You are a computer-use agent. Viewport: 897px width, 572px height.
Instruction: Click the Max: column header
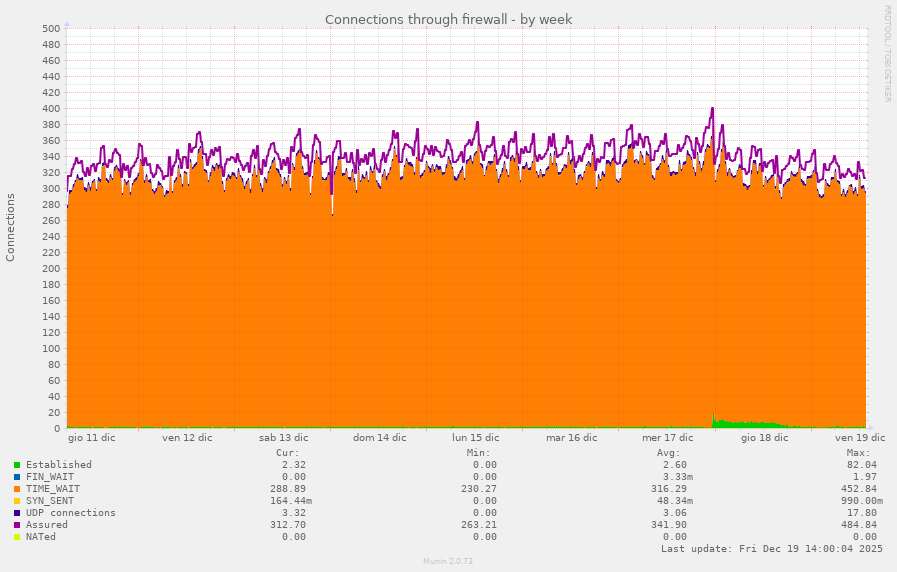(859, 452)
